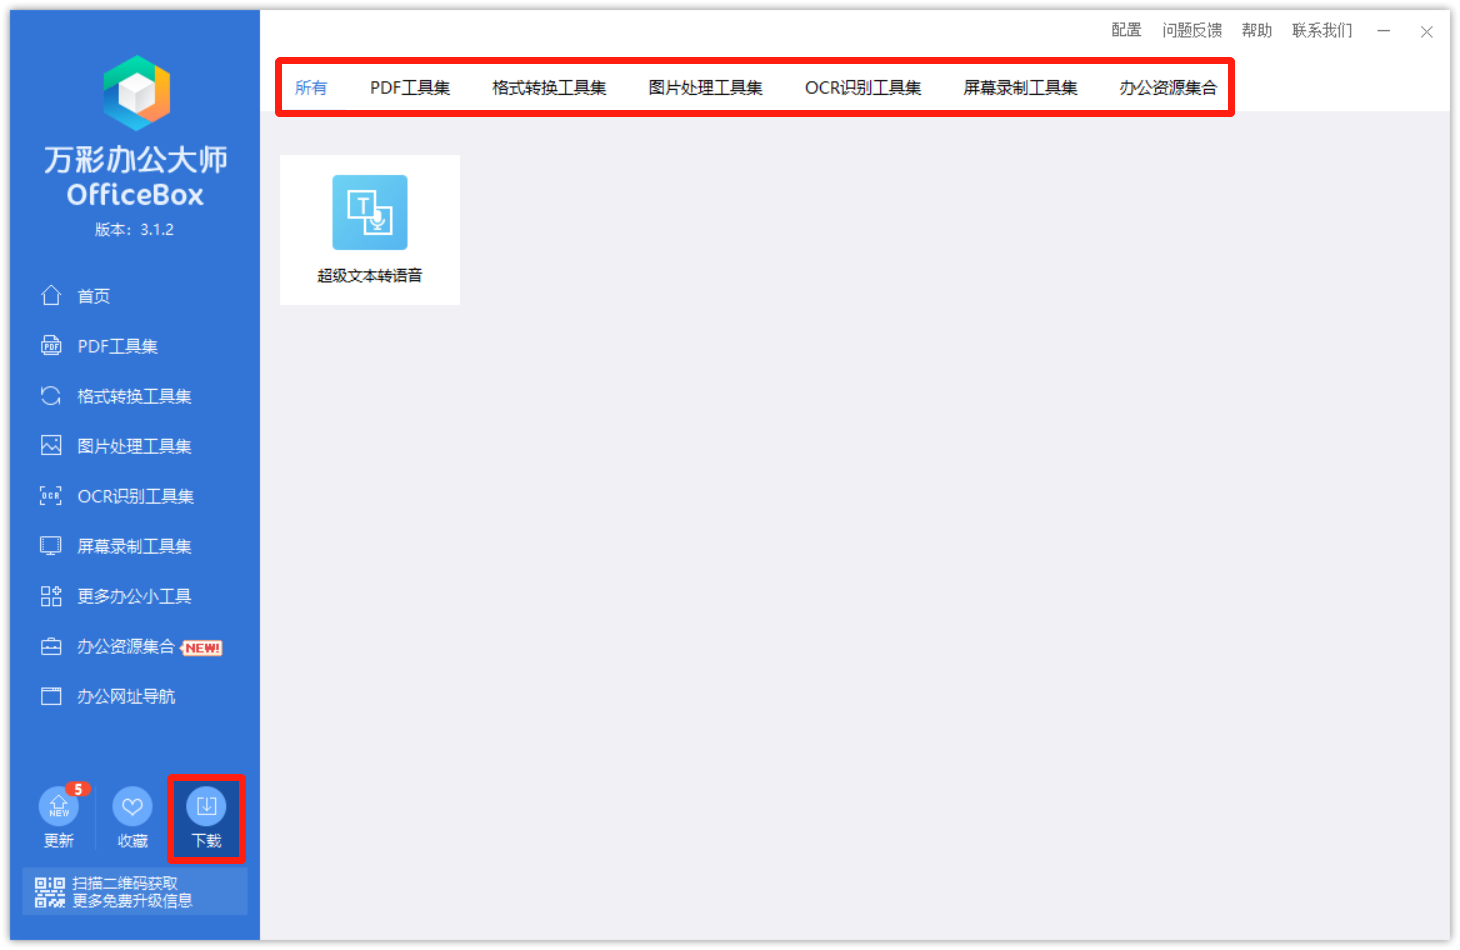Click 问题反馈 in the top bar

point(1192,30)
